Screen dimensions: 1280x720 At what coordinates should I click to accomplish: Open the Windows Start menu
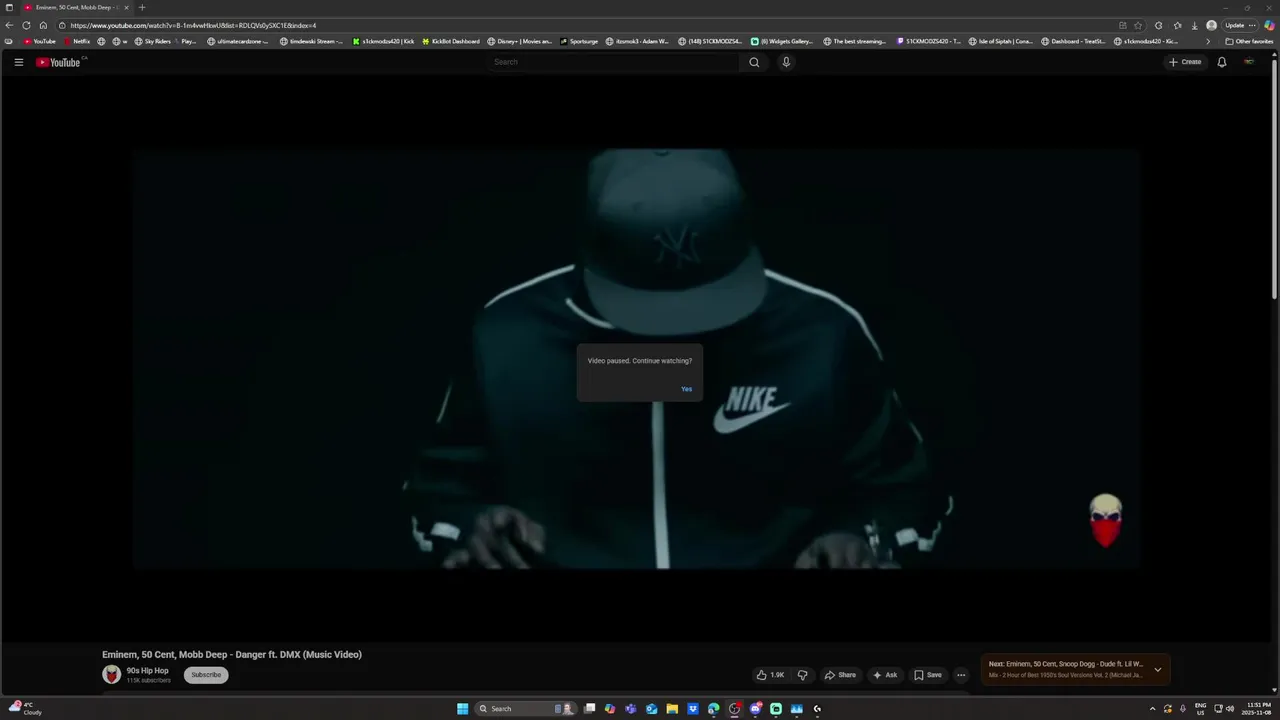point(462,709)
